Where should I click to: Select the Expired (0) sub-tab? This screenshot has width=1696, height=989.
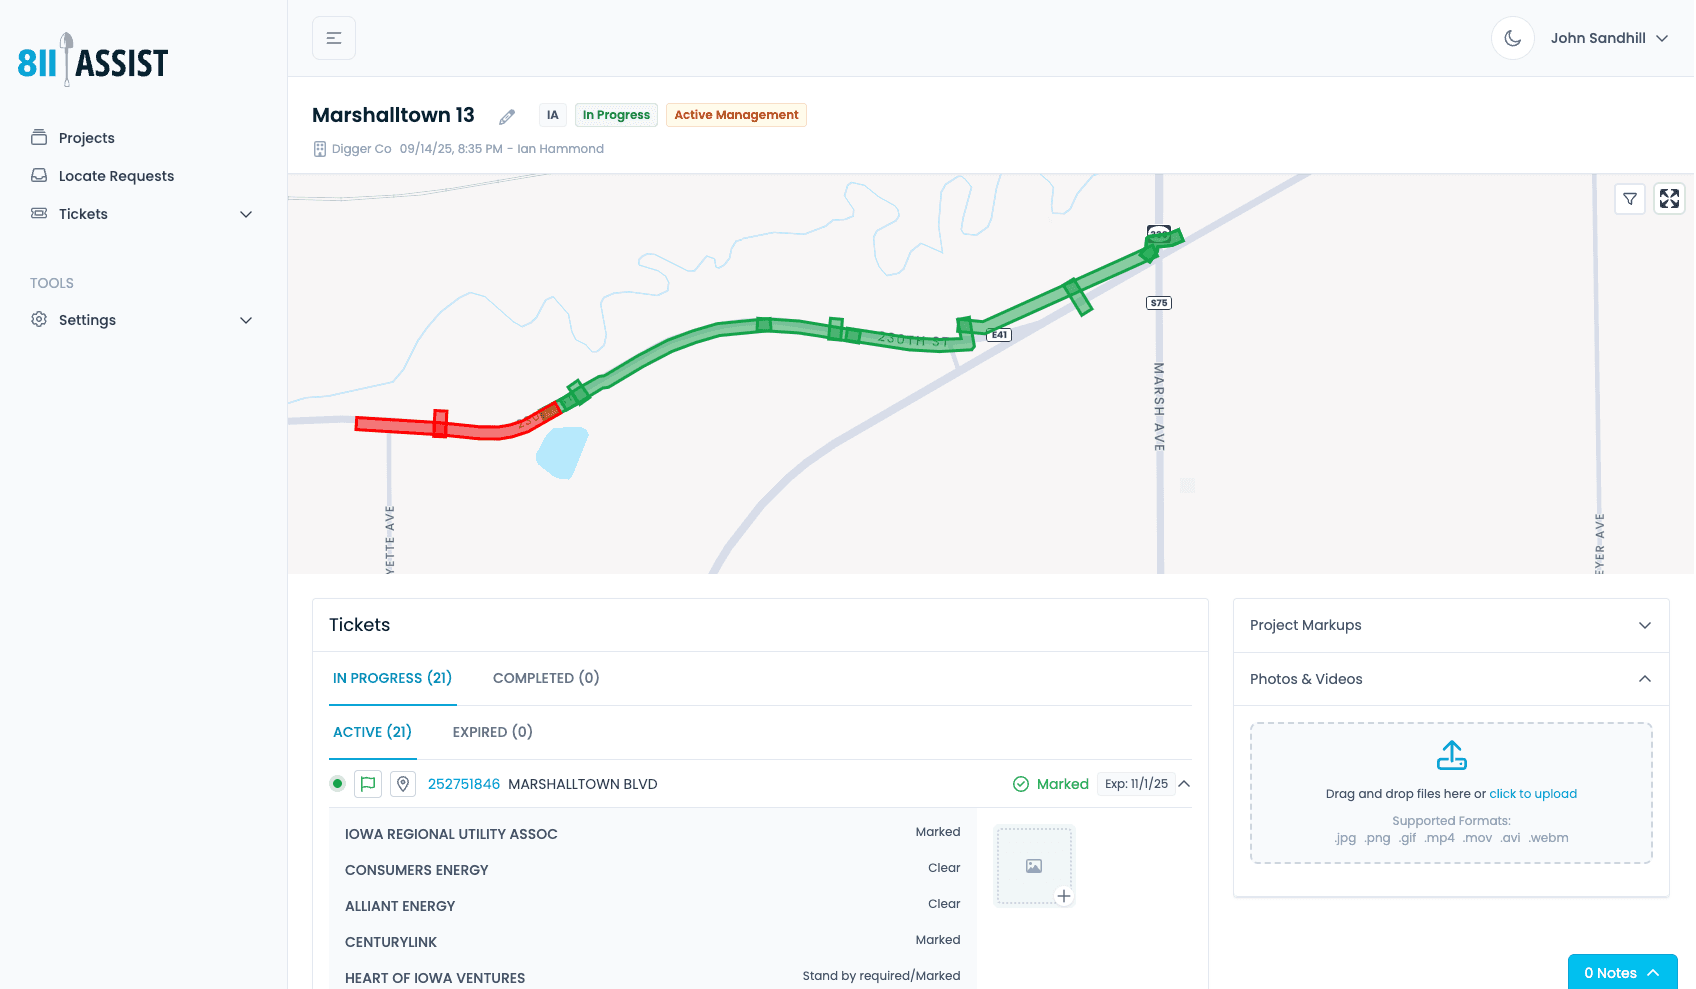click(493, 732)
